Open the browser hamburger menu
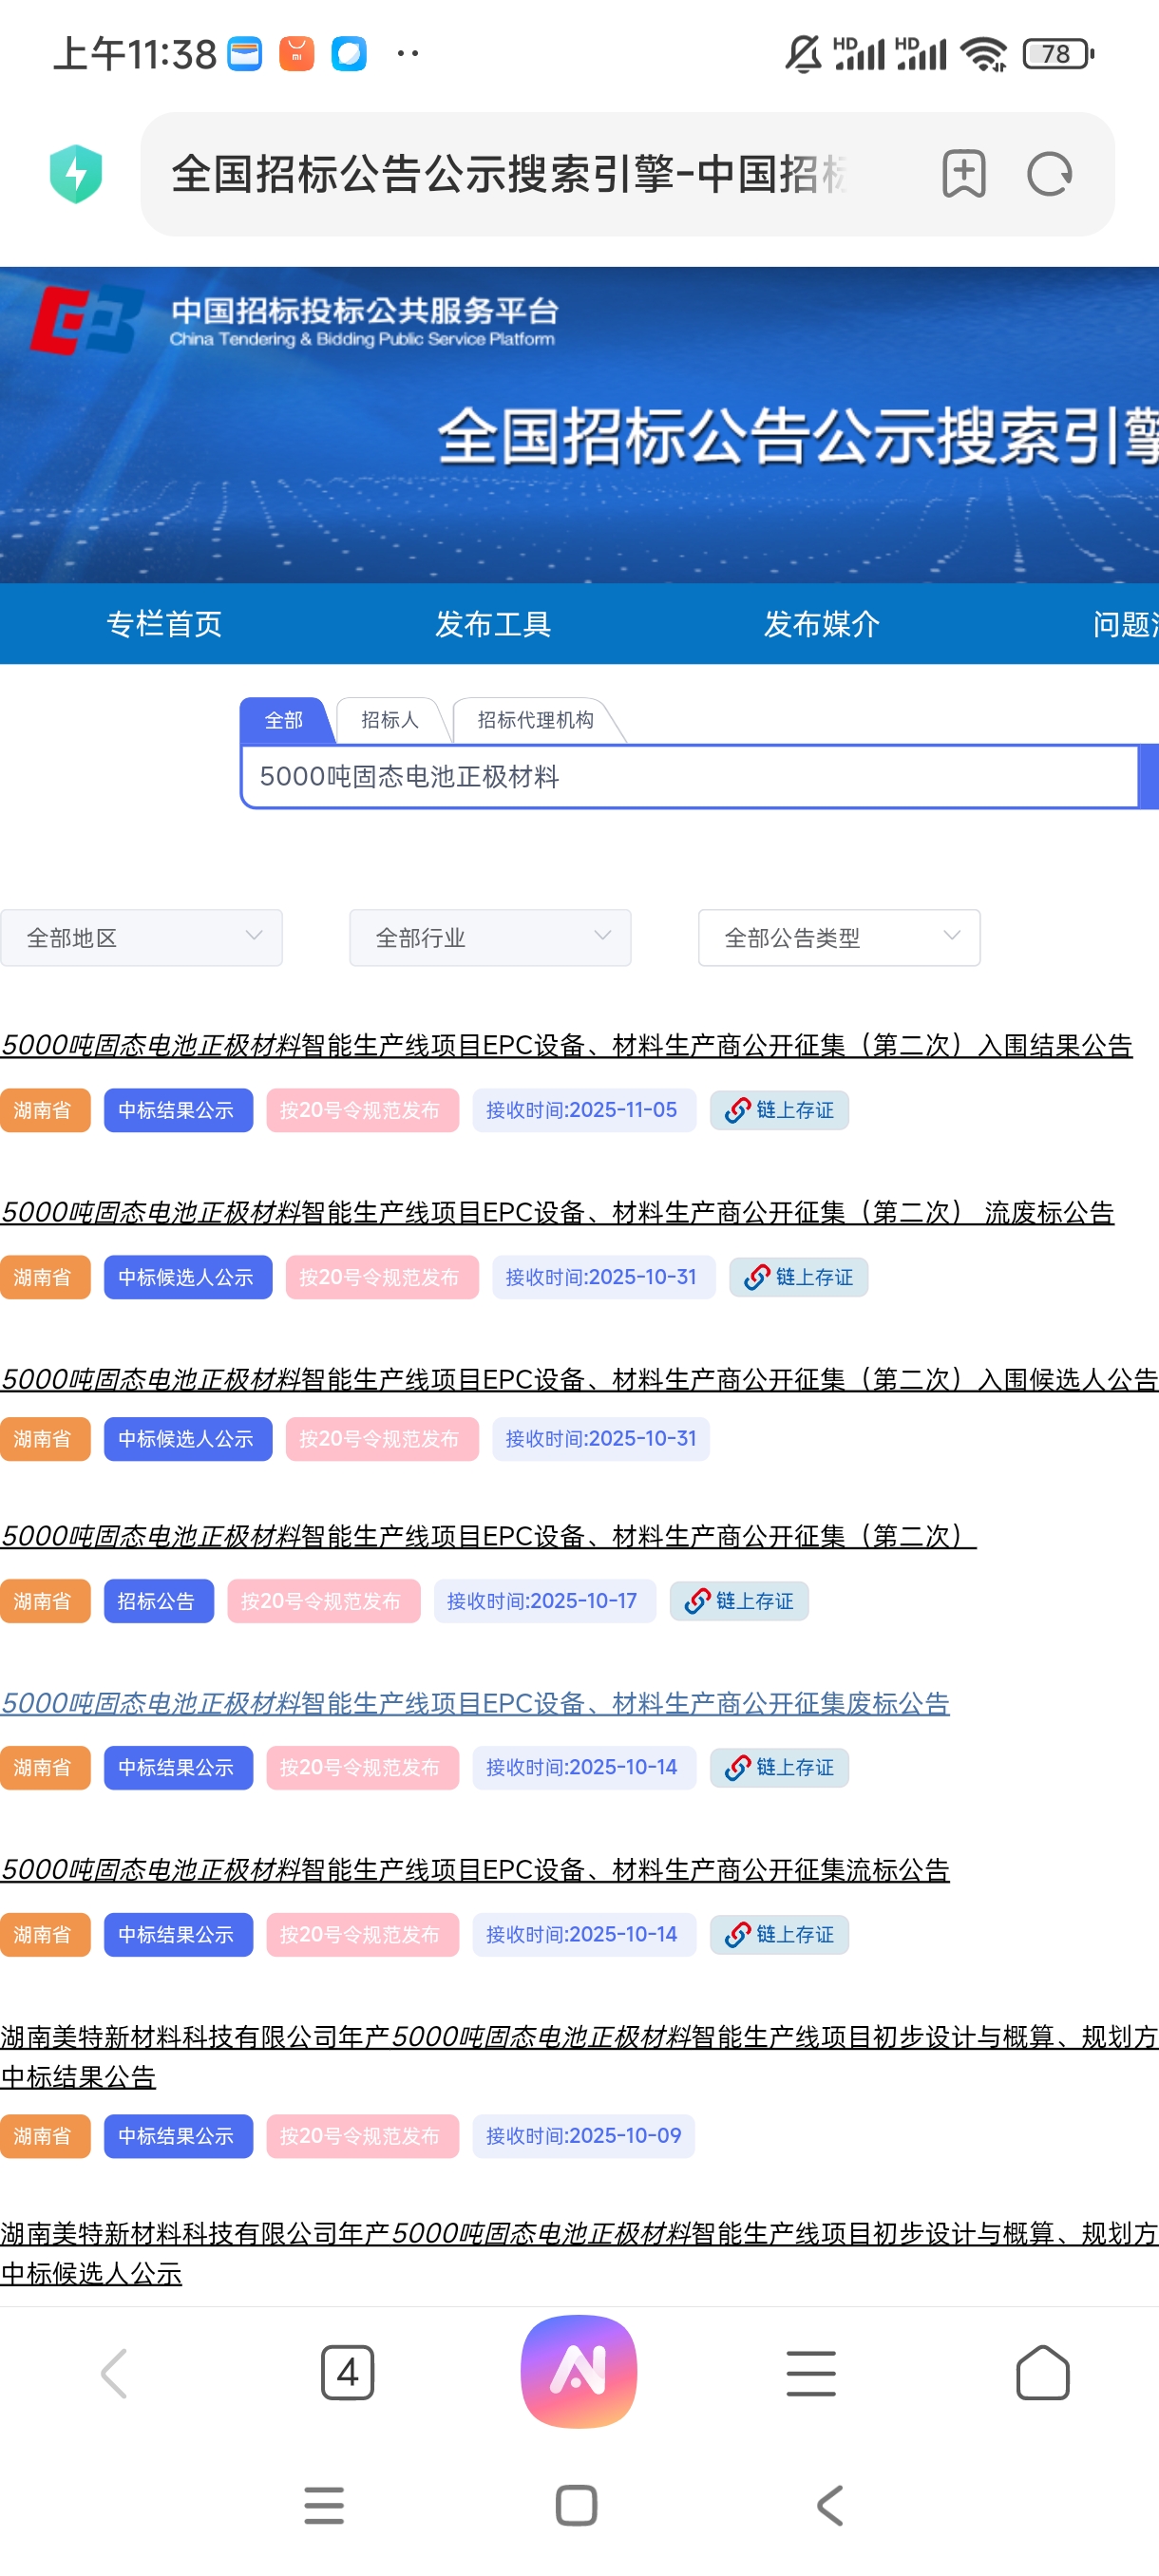The width and height of the screenshot is (1159, 2576). [x=811, y=2373]
